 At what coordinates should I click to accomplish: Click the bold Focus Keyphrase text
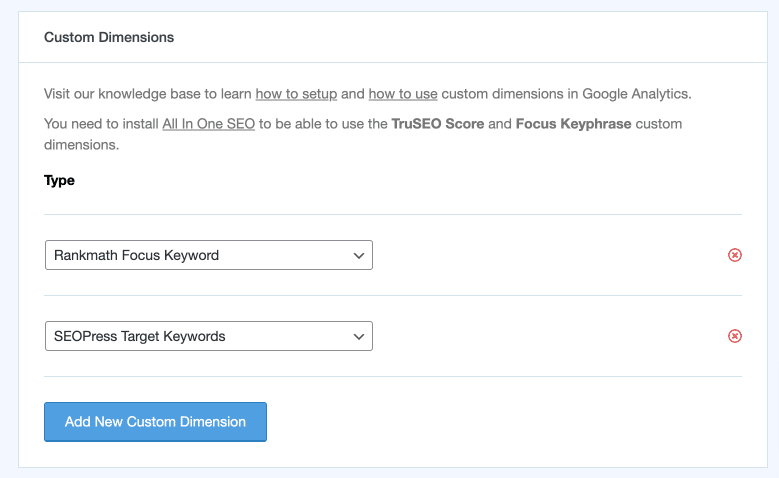tap(559, 124)
